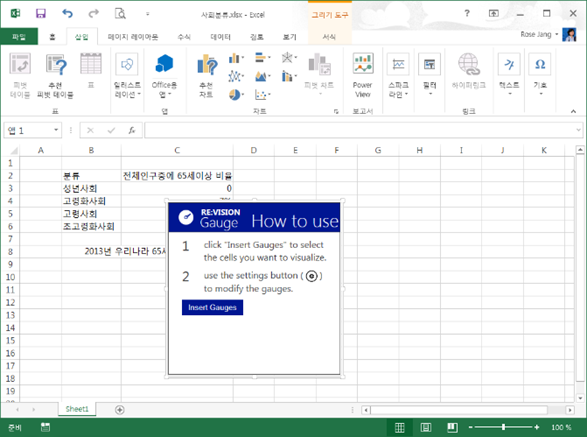Launch Power View report
Image resolution: width=587 pixels, height=437 pixels.
(363, 75)
